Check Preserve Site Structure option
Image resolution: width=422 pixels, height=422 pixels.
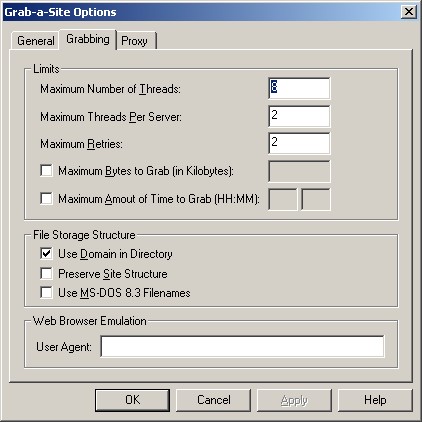pos(46,273)
